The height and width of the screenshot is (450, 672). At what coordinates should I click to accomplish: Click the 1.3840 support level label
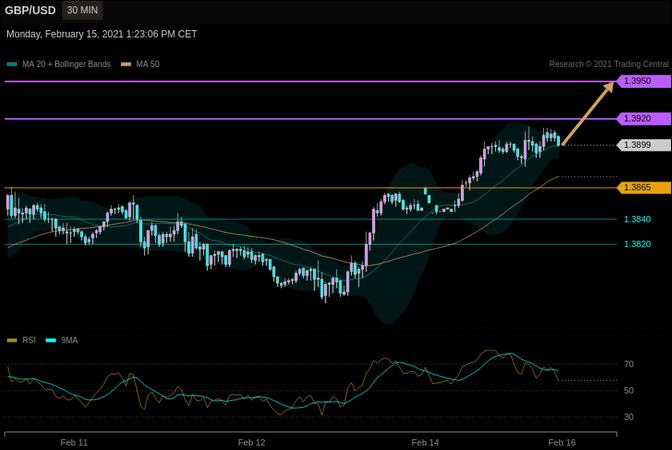[637, 219]
